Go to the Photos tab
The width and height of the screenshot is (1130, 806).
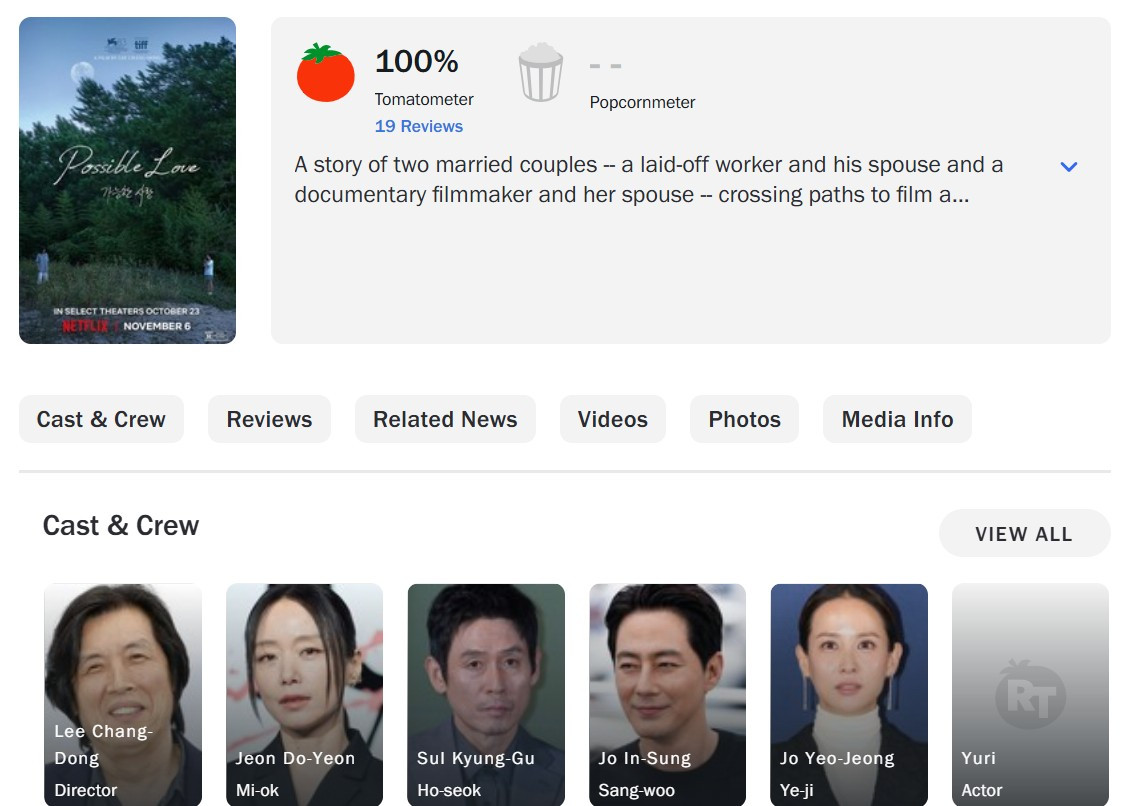coord(744,419)
